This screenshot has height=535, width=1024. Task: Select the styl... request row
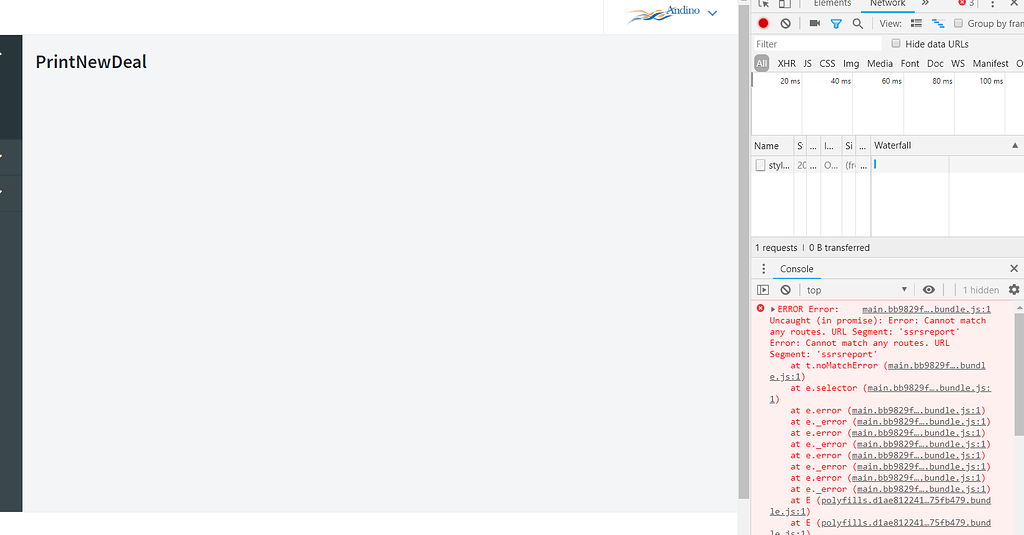[888, 165]
